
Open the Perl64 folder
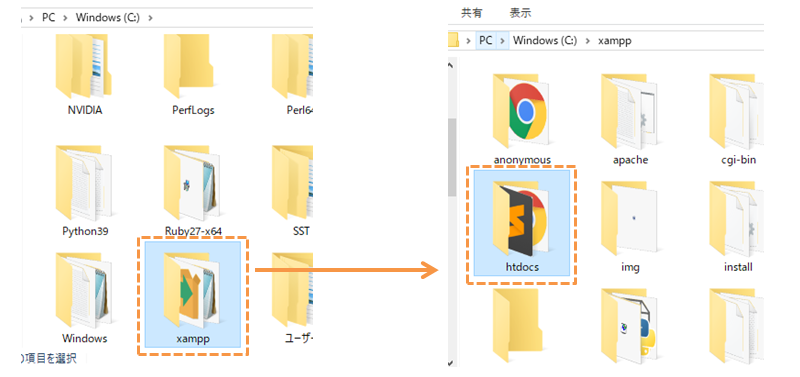(x=293, y=75)
